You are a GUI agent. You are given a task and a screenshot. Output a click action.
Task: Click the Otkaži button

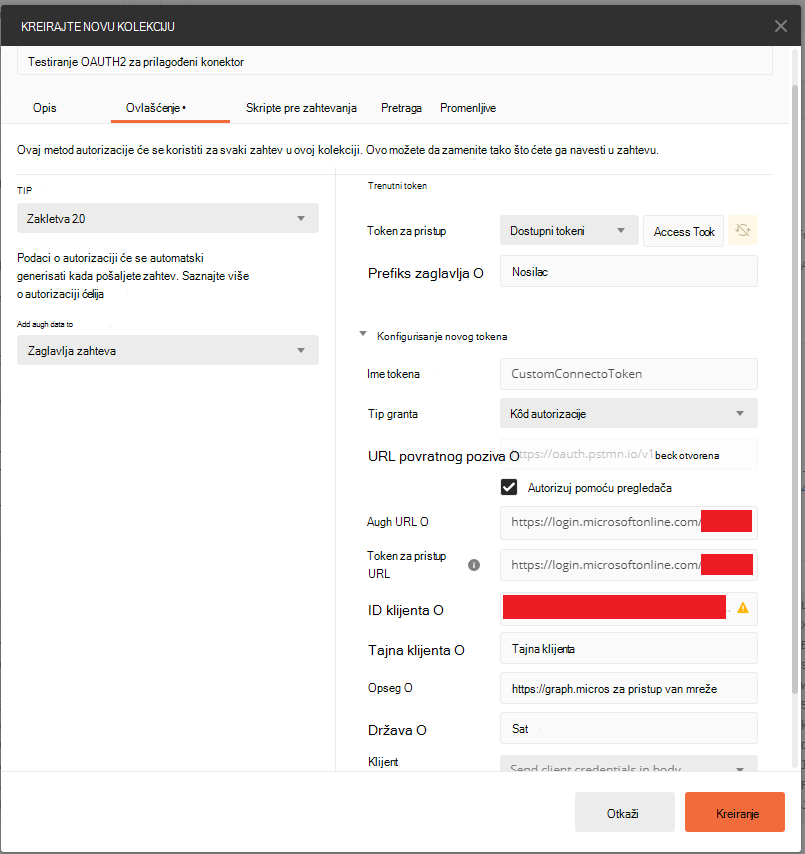point(625,812)
